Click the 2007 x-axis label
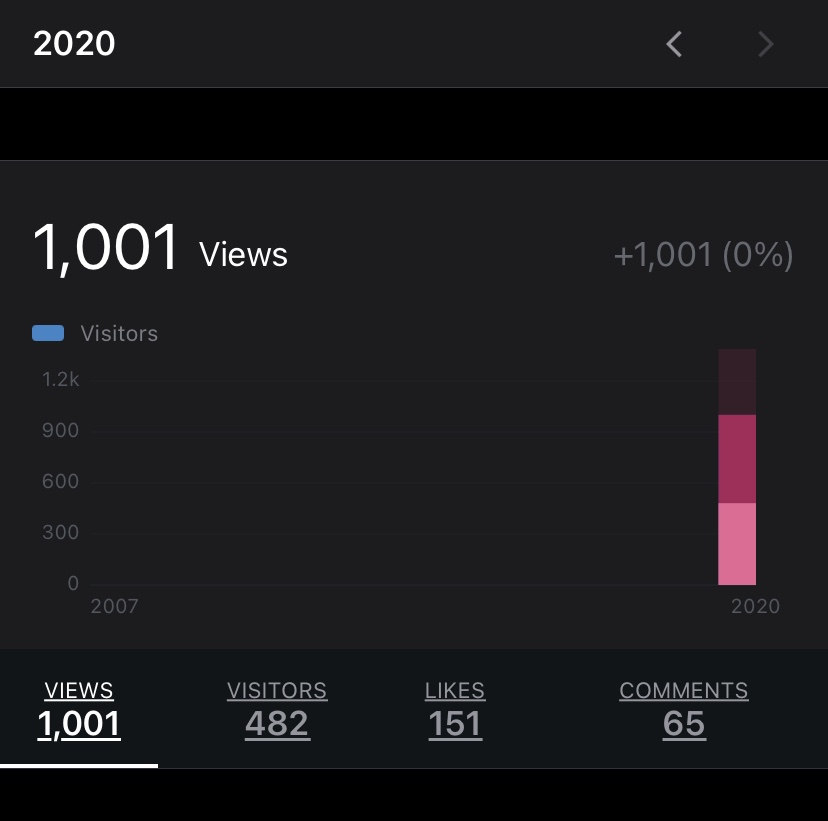 [114, 606]
